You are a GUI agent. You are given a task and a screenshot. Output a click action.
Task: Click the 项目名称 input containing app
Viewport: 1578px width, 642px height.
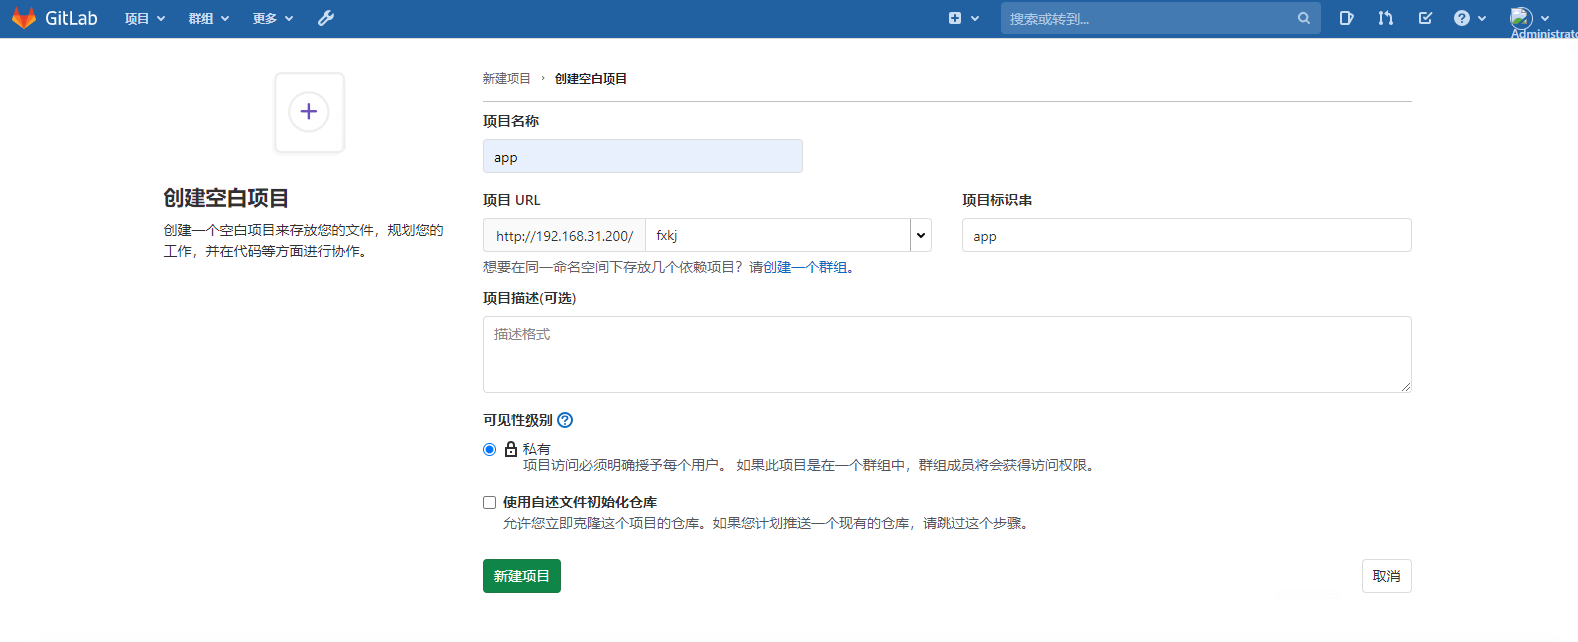point(643,156)
